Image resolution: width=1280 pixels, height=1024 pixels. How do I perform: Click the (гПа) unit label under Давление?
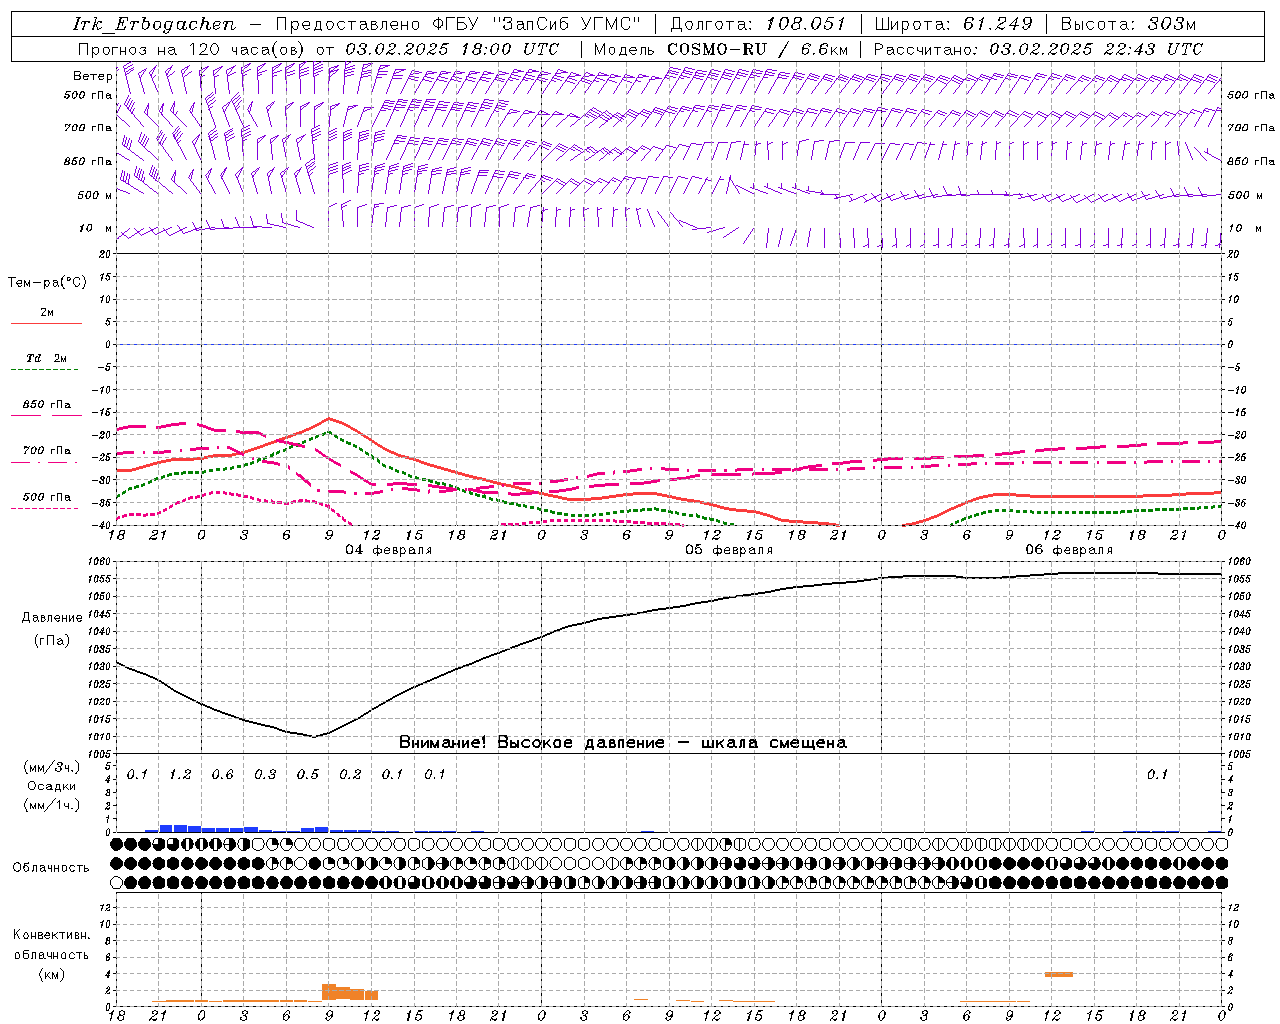point(51,640)
